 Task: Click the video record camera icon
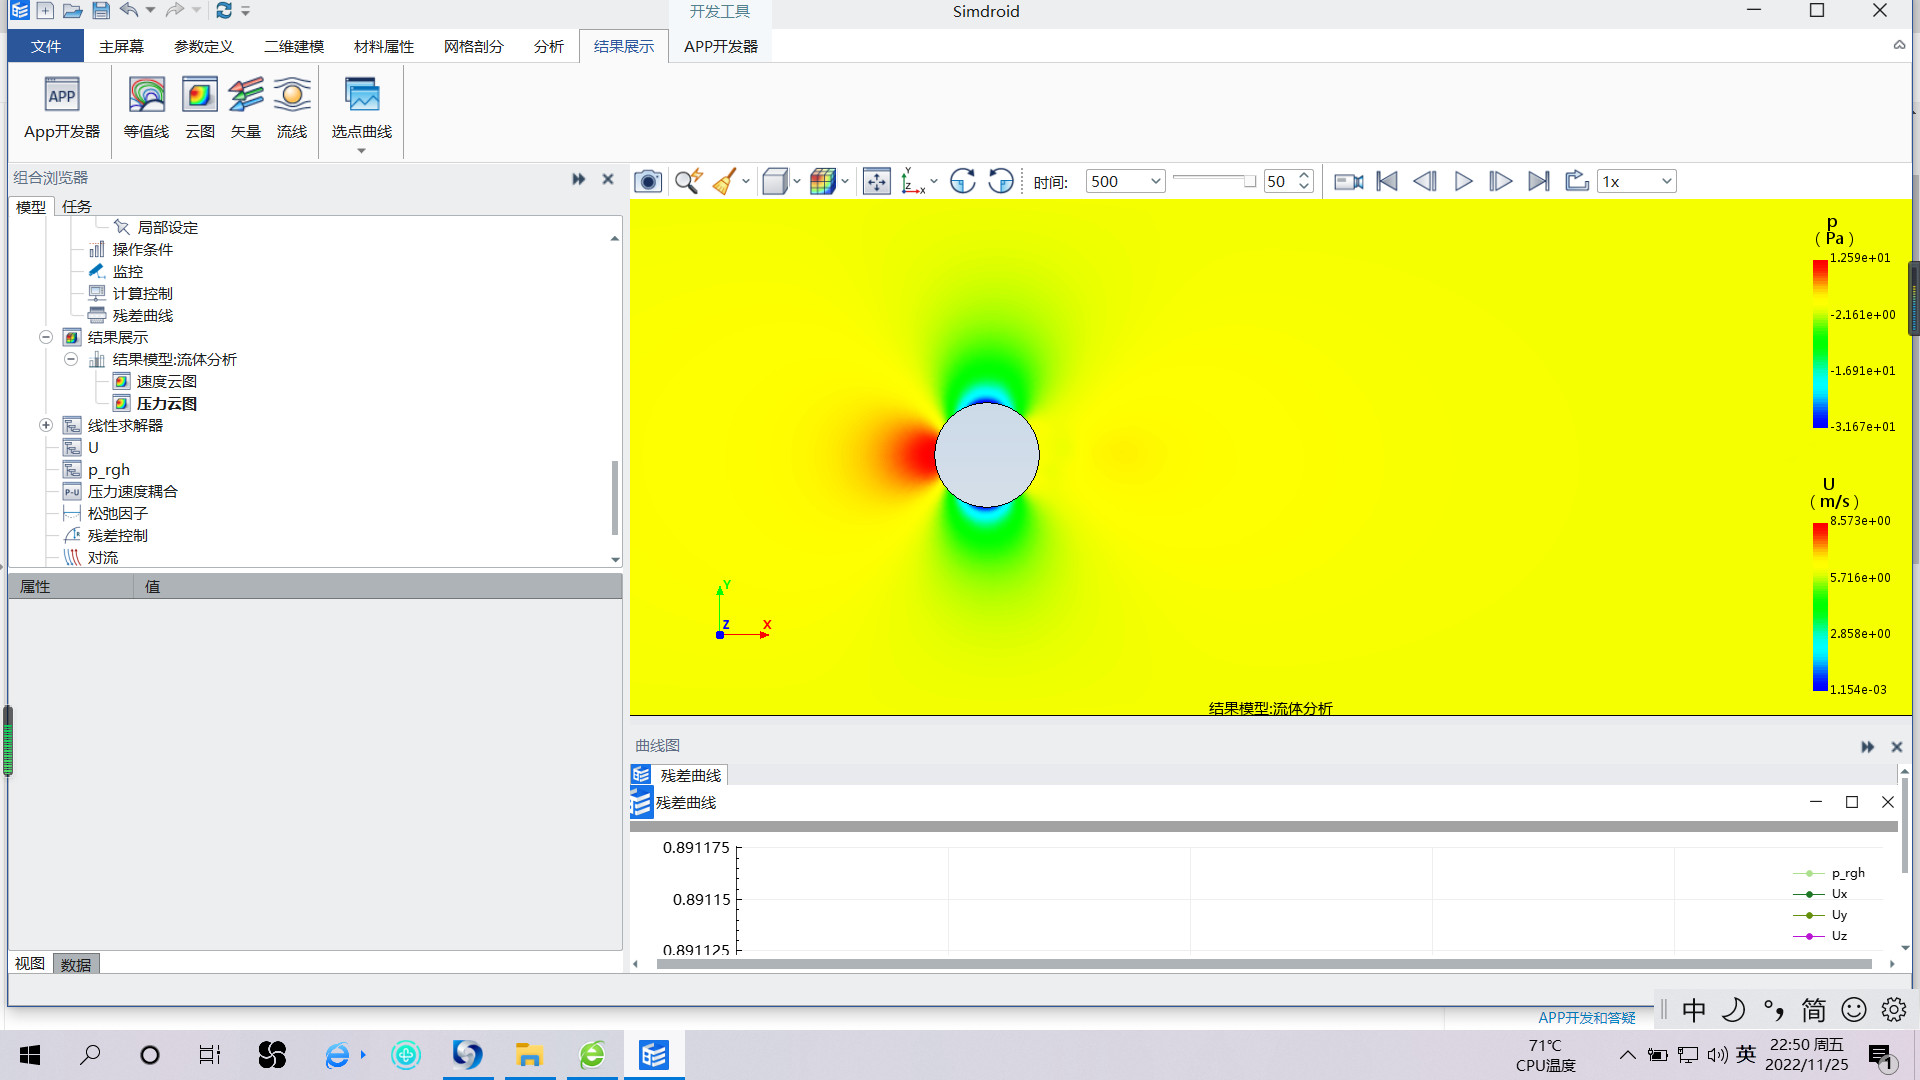1349,181
